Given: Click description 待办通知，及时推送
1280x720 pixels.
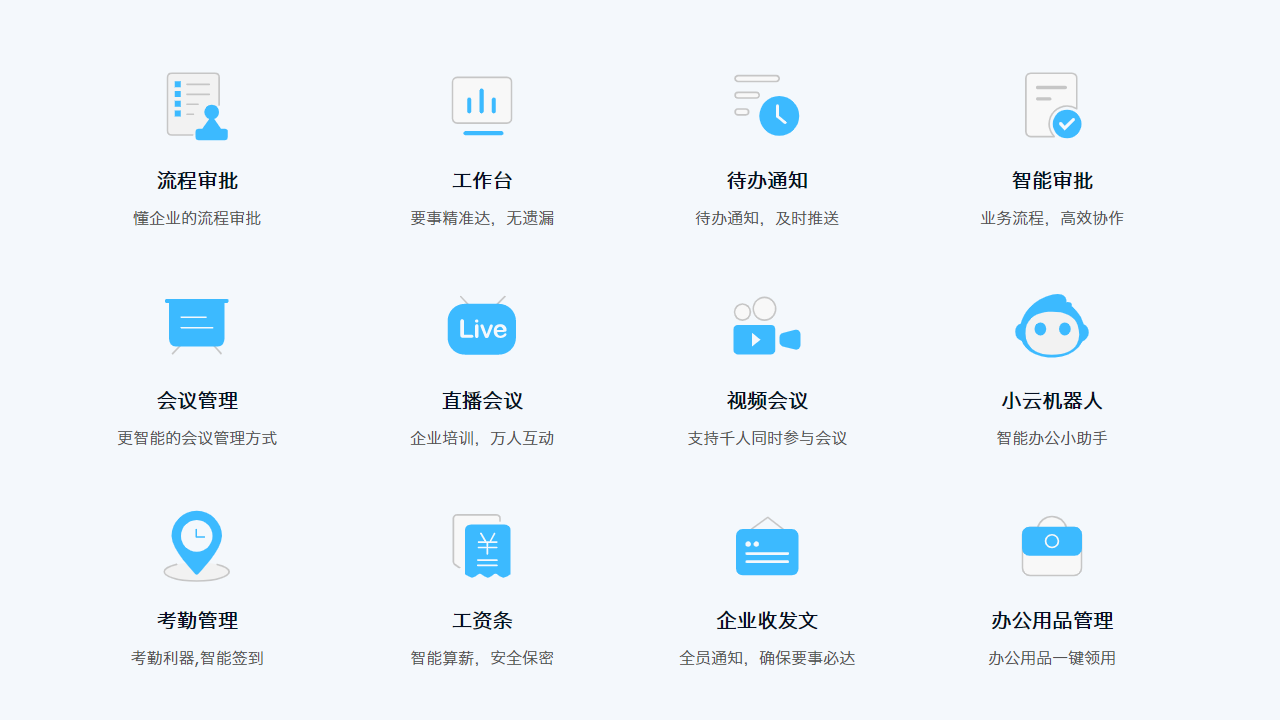Looking at the screenshot, I should pos(767,218).
